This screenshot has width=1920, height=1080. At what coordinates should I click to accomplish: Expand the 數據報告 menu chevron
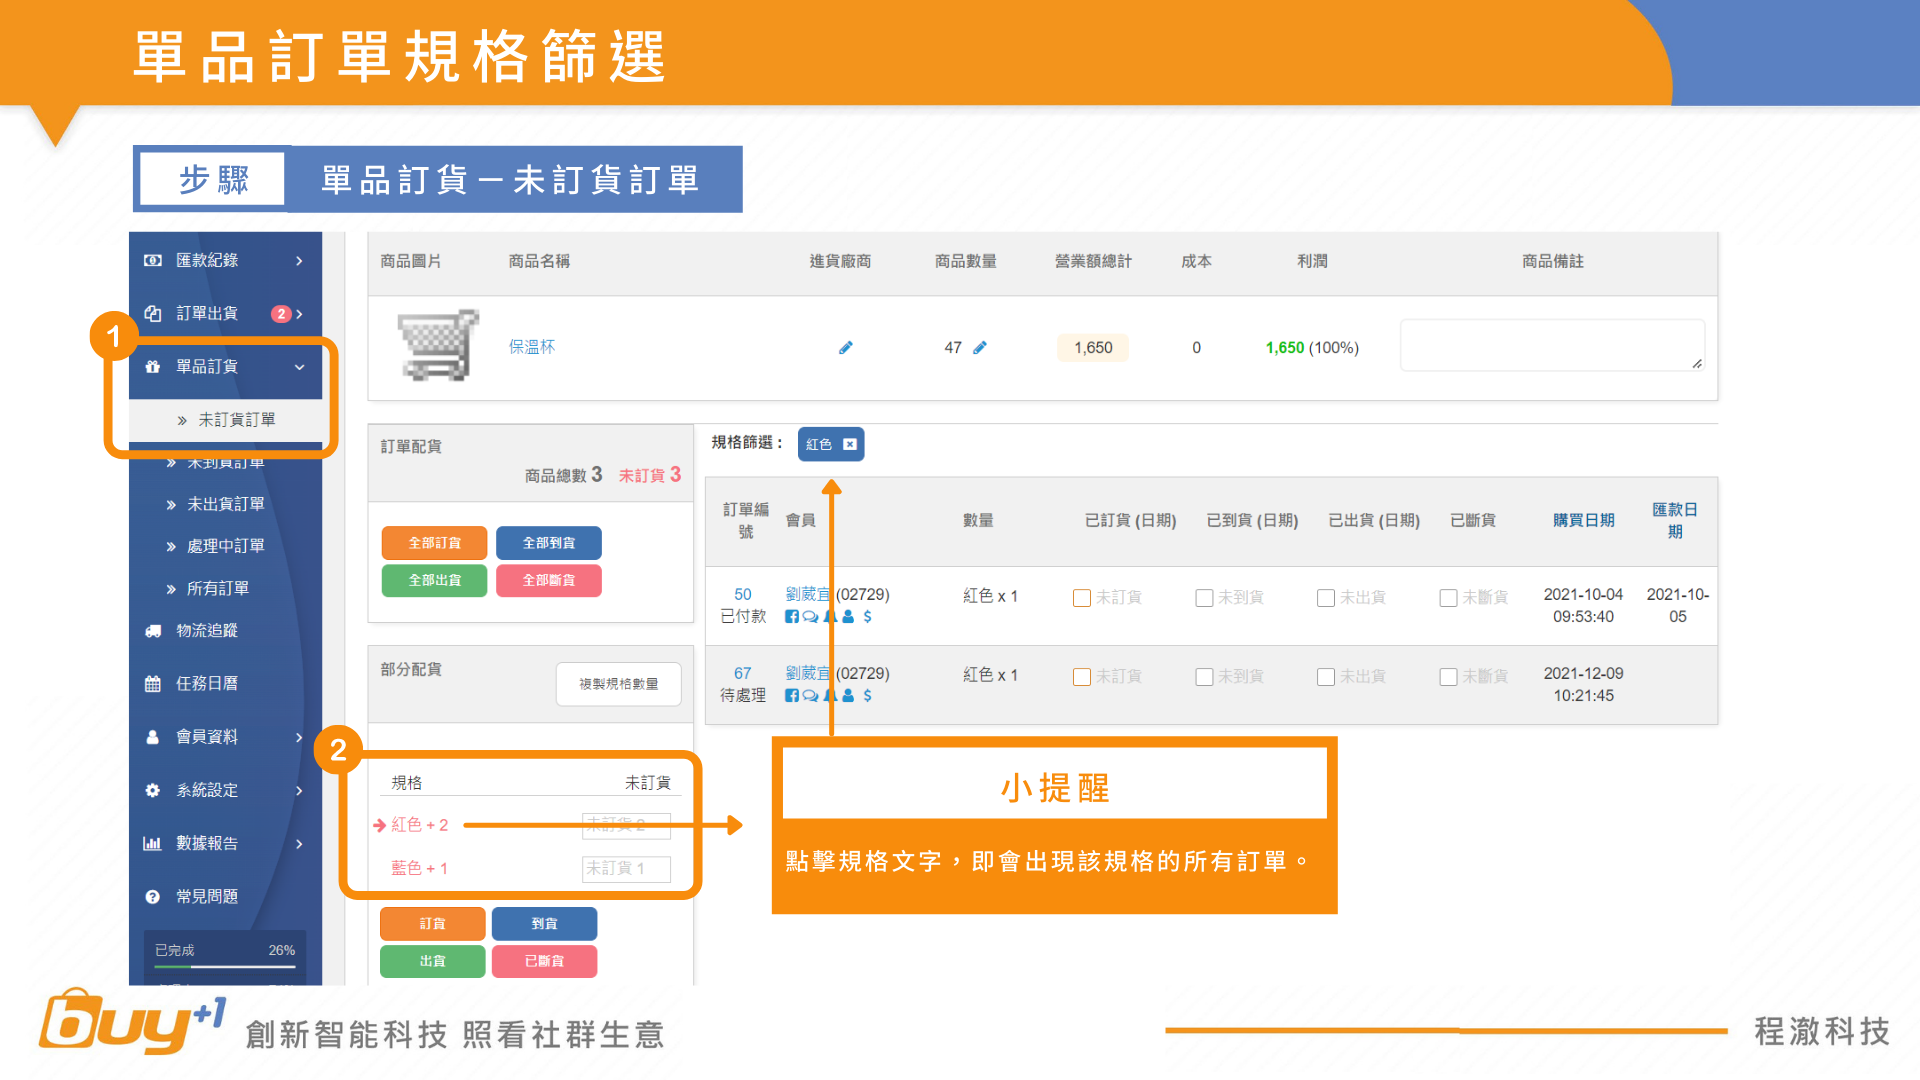click(298, 844)
